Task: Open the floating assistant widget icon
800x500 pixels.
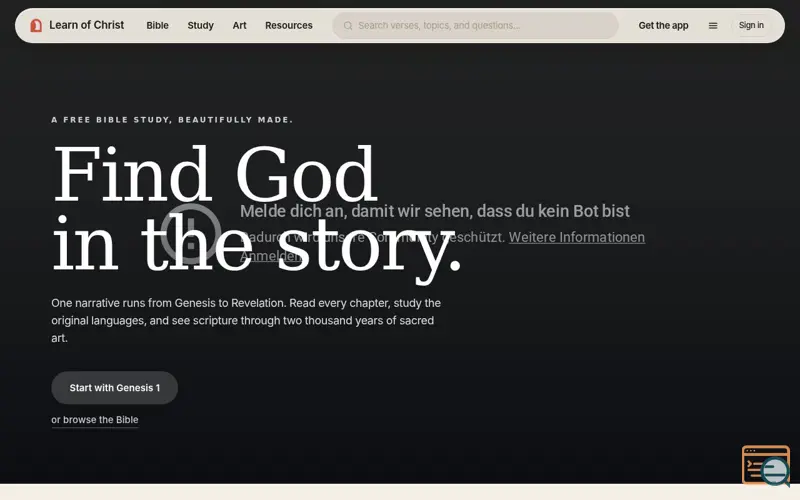Action: pyautogui.click(x=766, y=465)
